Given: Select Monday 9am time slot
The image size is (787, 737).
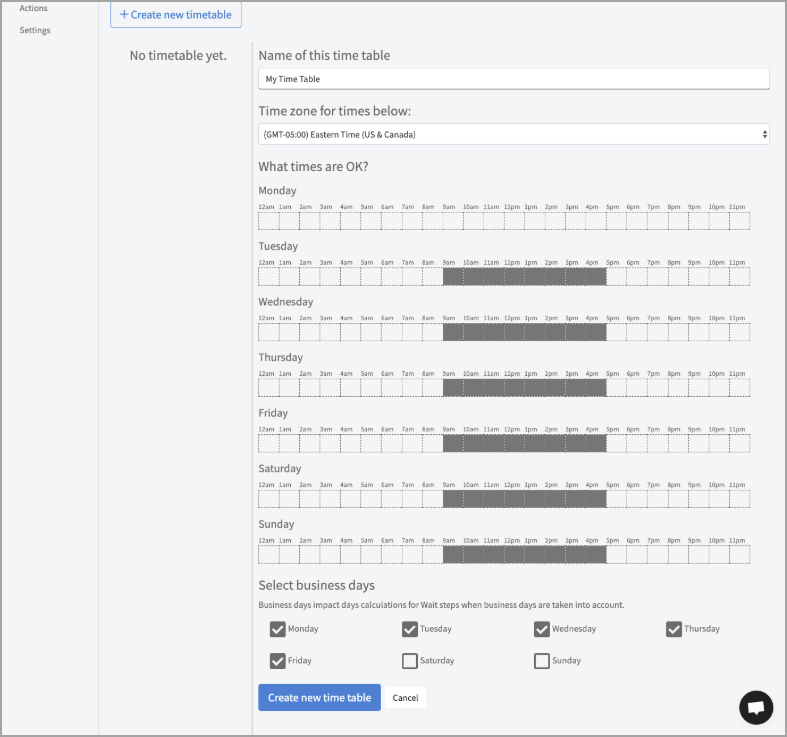Looking at the screenshot, I should pos(453,221).
